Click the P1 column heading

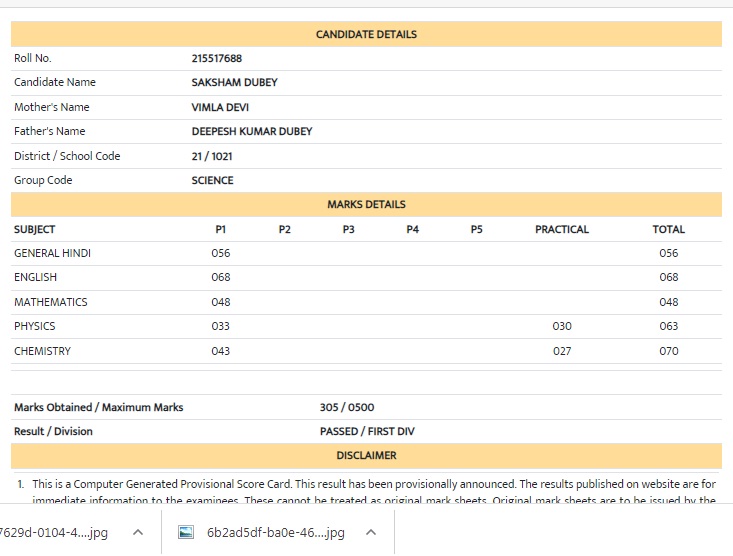[x=221, y=230]
